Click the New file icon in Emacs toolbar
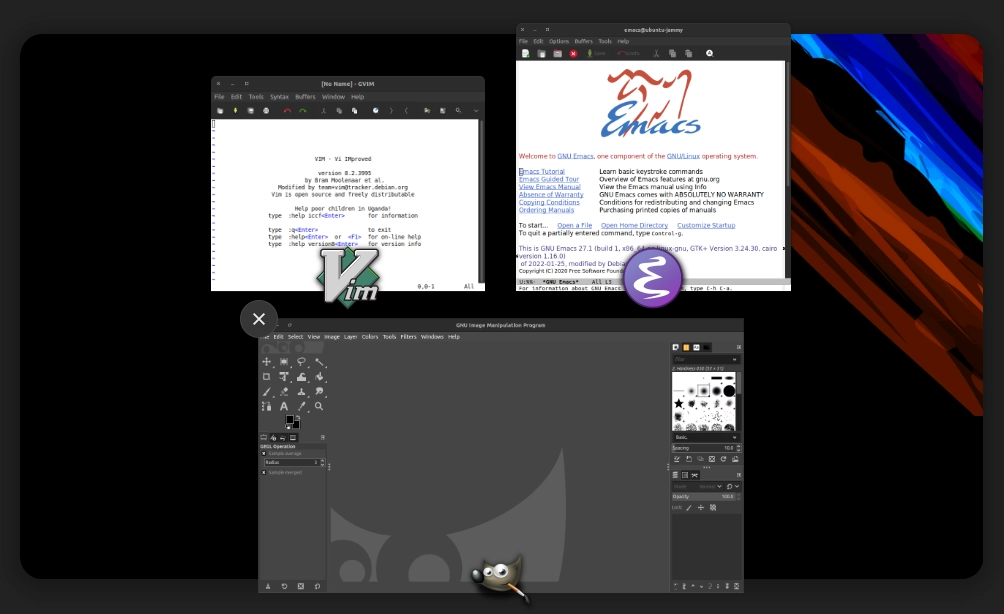This screenshot has width=1004, height=614. (526, 54)
